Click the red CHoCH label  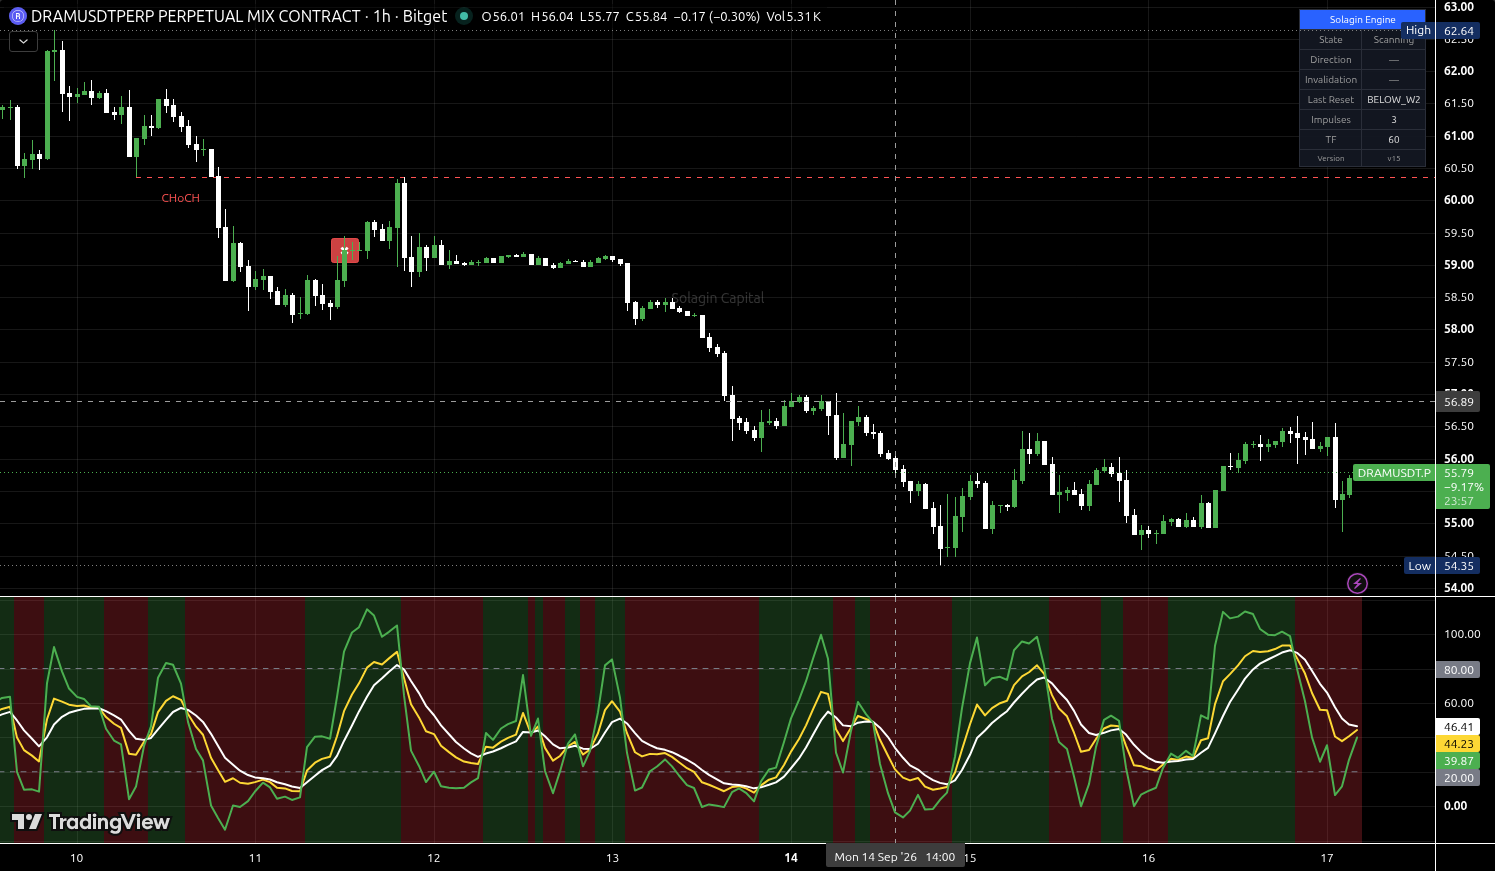click(181, 198)
